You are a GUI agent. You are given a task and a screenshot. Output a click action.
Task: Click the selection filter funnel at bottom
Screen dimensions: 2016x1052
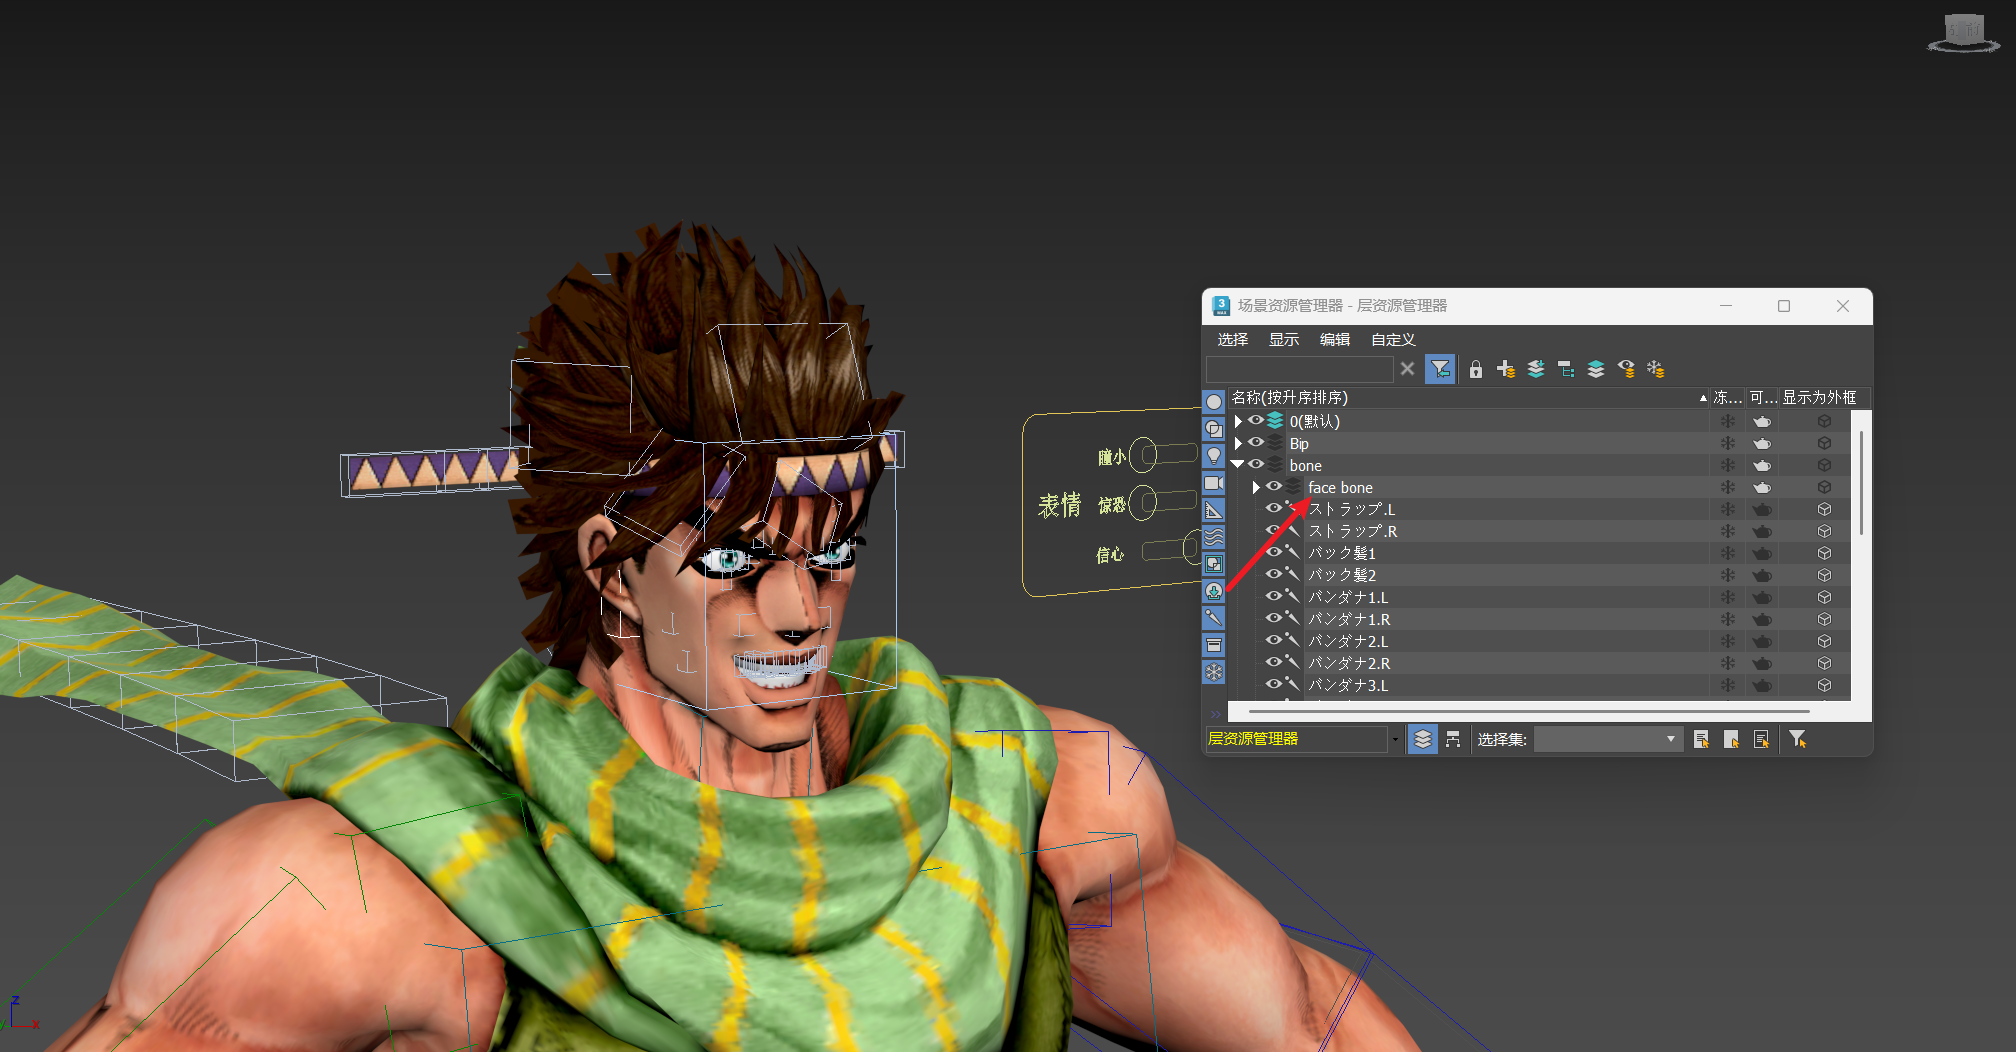(x=1797, y=739)
